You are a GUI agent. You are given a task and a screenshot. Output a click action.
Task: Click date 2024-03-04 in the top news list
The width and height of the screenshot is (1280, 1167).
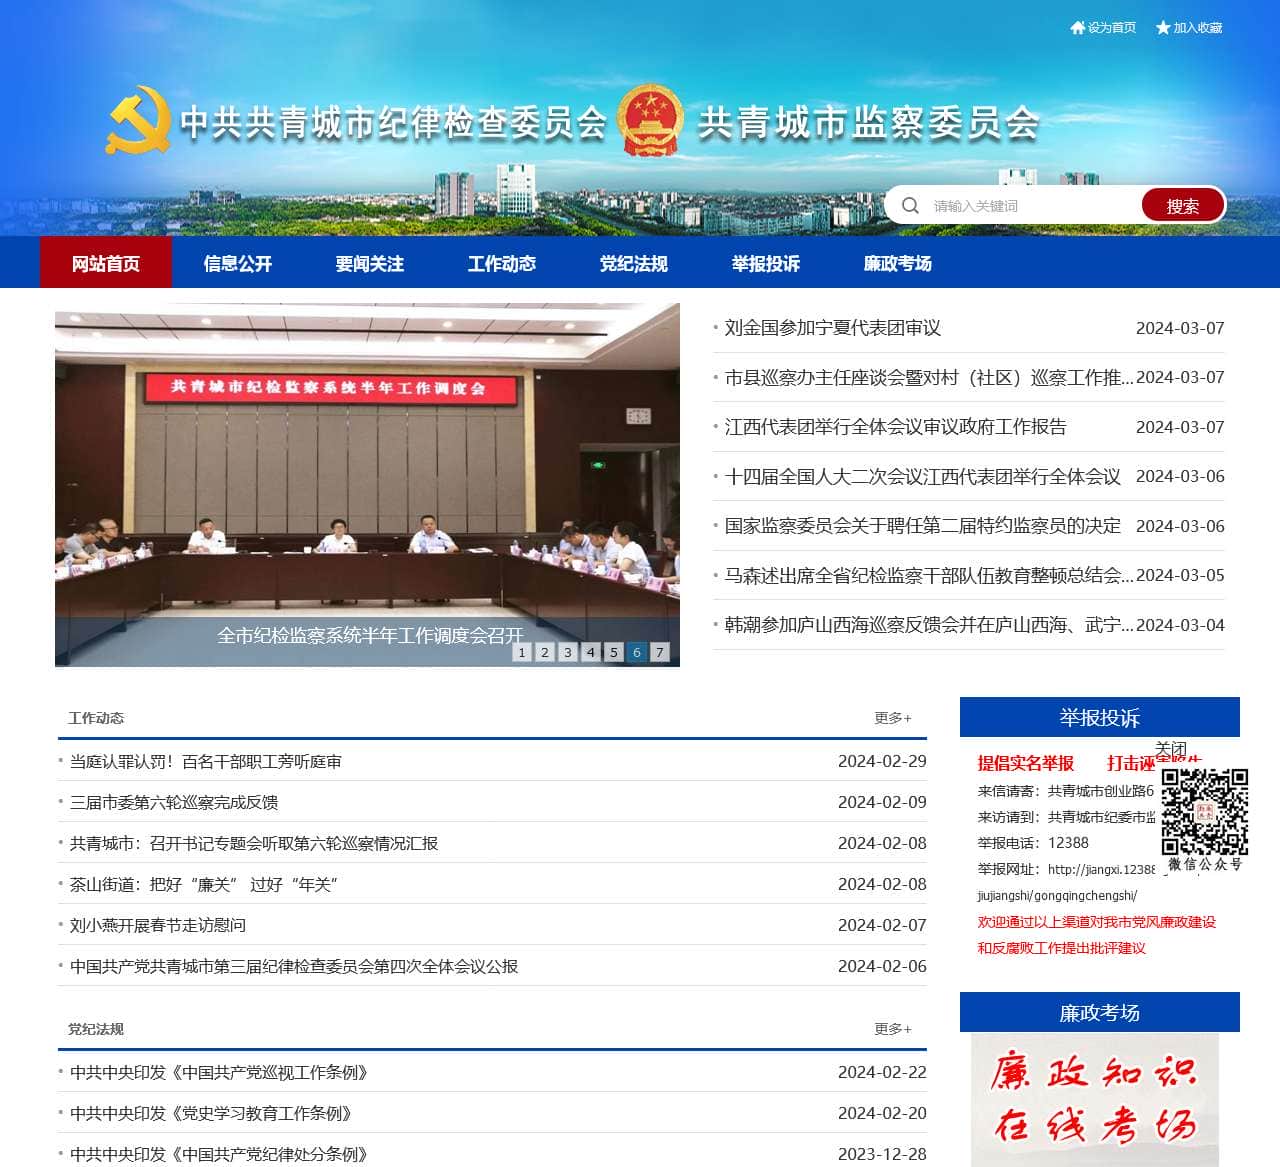coord(1180,625)
